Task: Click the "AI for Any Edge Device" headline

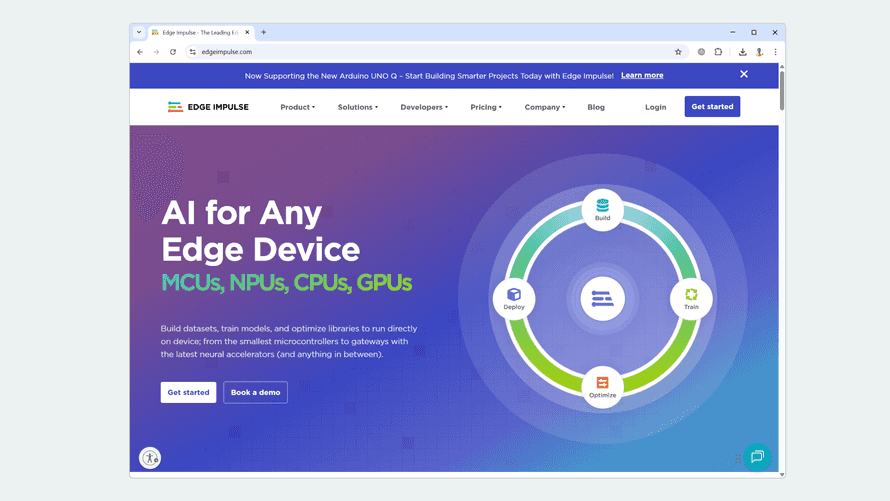Action: point(261,231)
